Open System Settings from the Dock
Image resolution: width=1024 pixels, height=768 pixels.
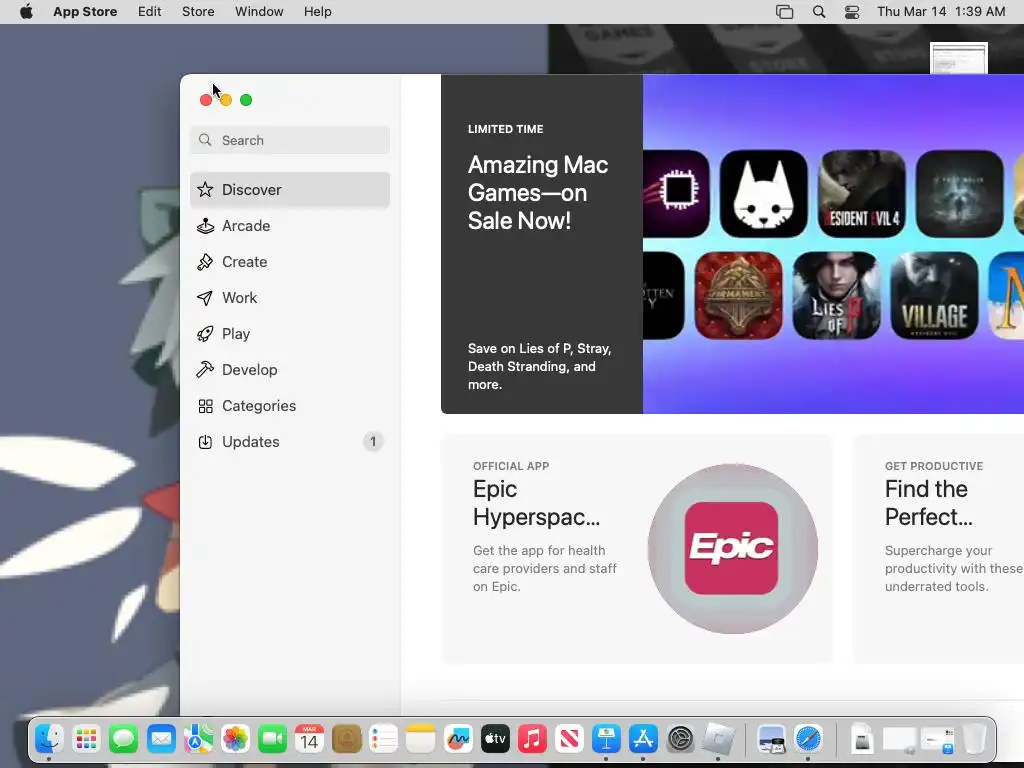pos(680,739)
